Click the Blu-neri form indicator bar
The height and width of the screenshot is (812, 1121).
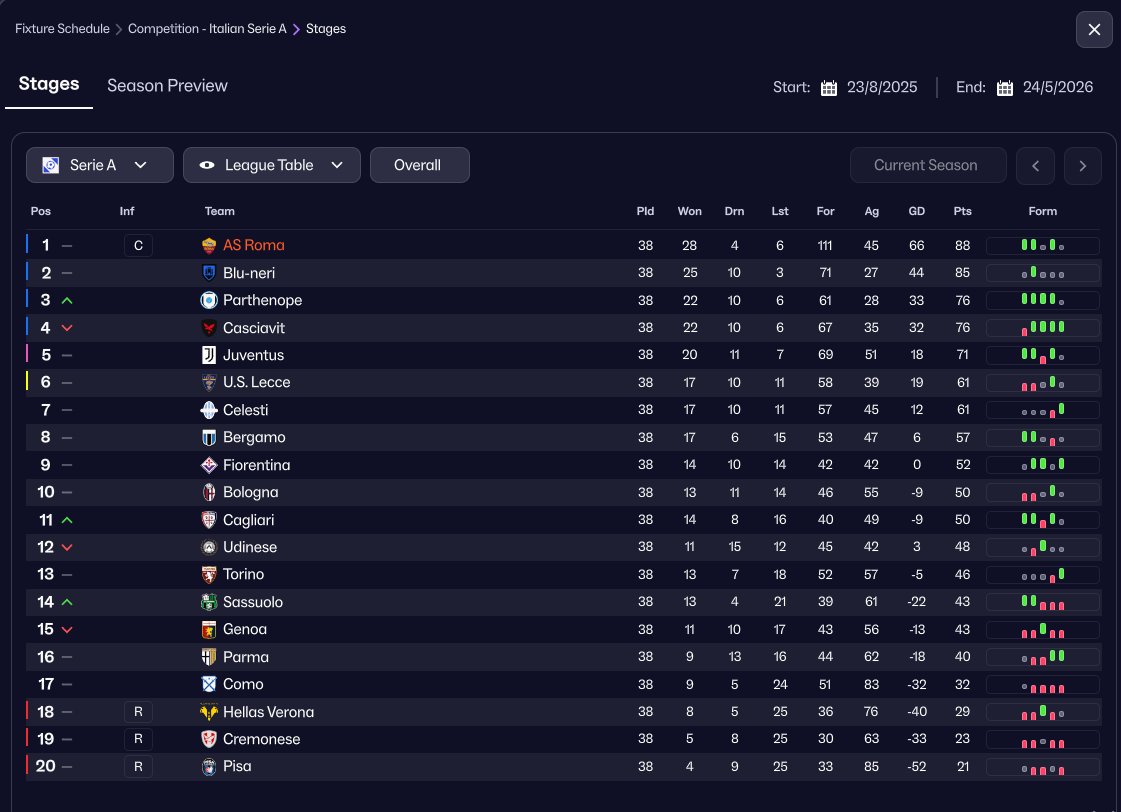1042,273
